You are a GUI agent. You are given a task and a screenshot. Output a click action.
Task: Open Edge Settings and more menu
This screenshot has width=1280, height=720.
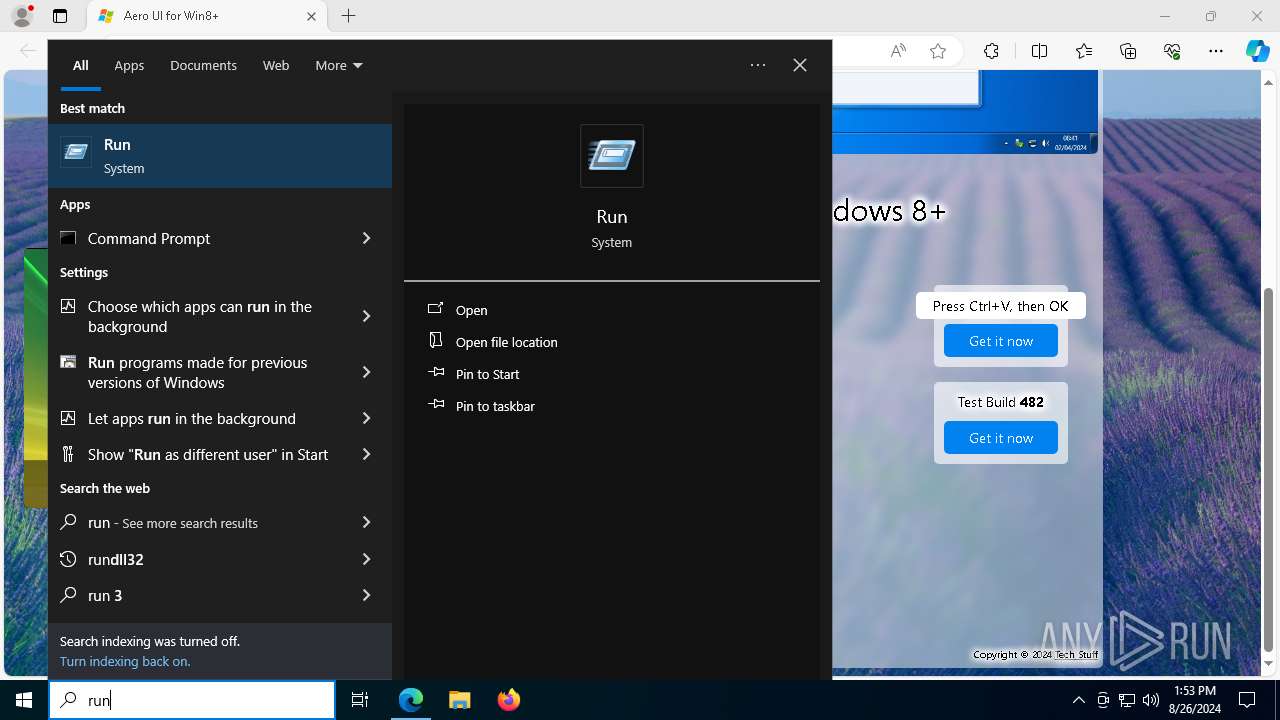click(x=1216, y=51)
